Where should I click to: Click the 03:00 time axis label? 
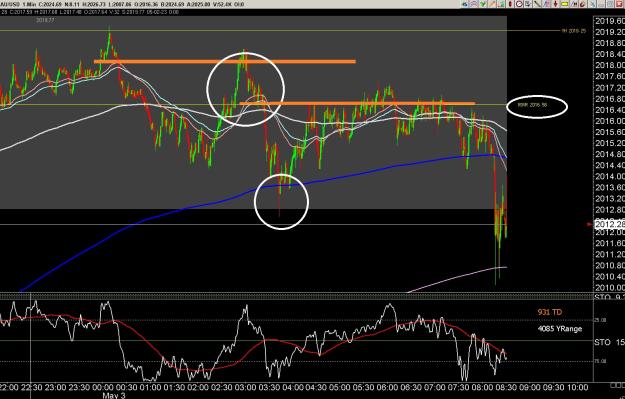(x=245, y=387)
